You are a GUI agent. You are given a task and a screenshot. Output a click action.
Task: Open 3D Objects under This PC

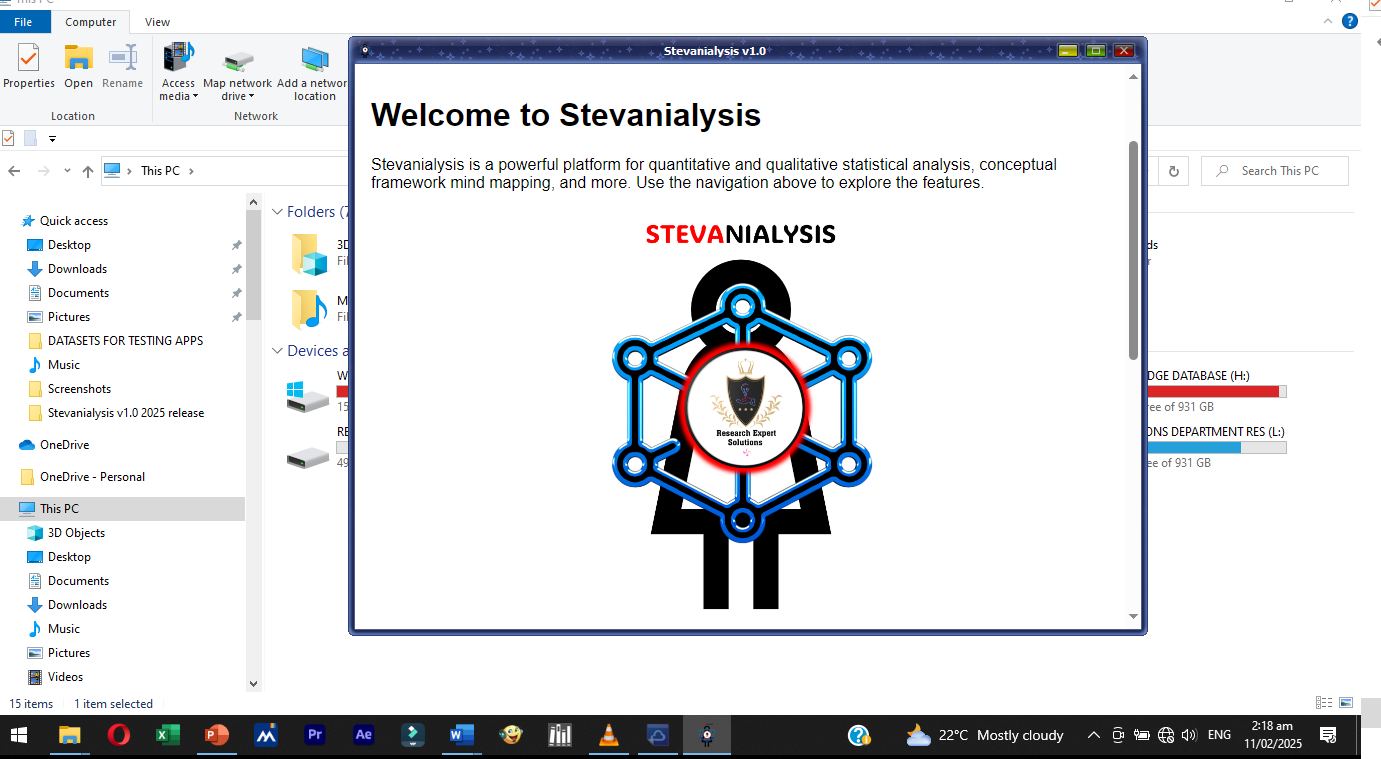(x=76, y=533)
